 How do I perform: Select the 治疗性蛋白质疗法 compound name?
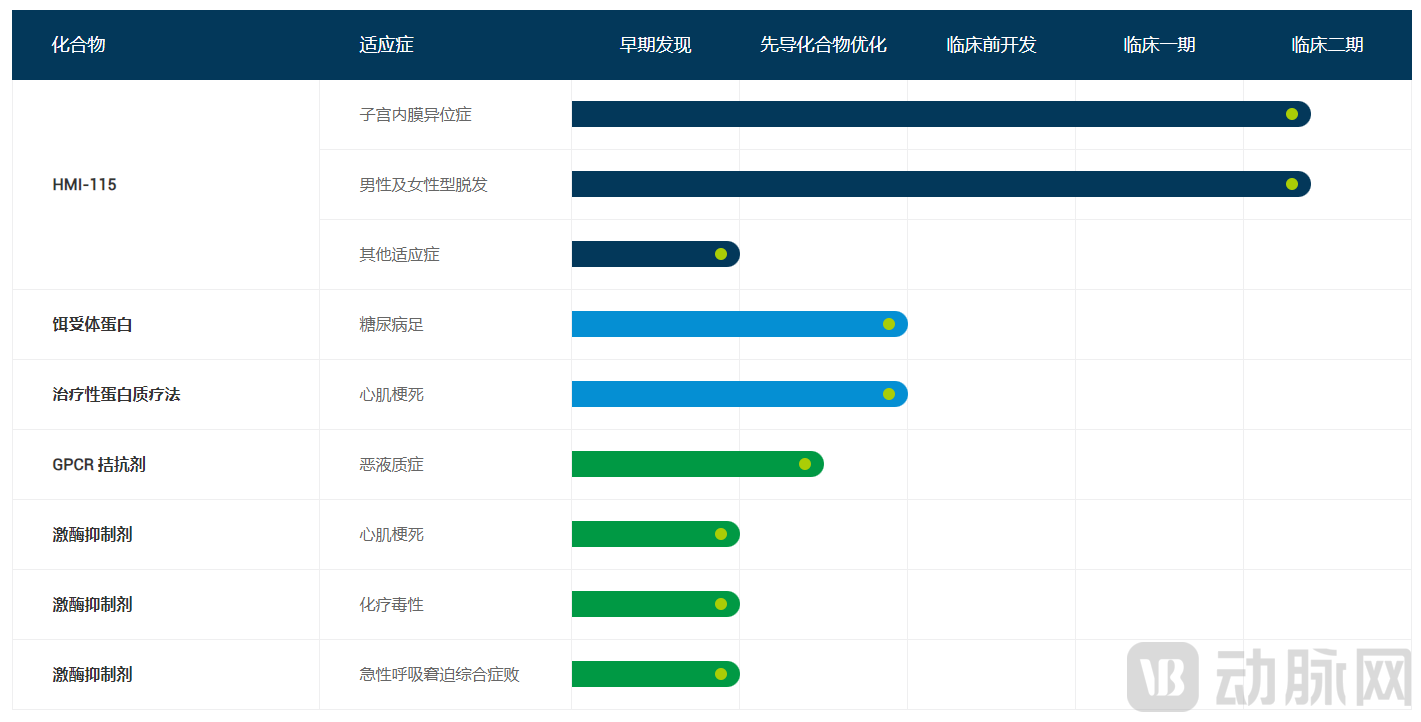116,395
